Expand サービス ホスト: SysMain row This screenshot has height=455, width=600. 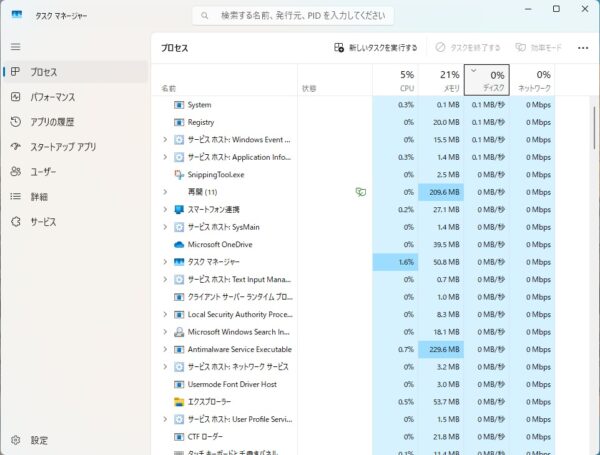[x=165, y=227]
